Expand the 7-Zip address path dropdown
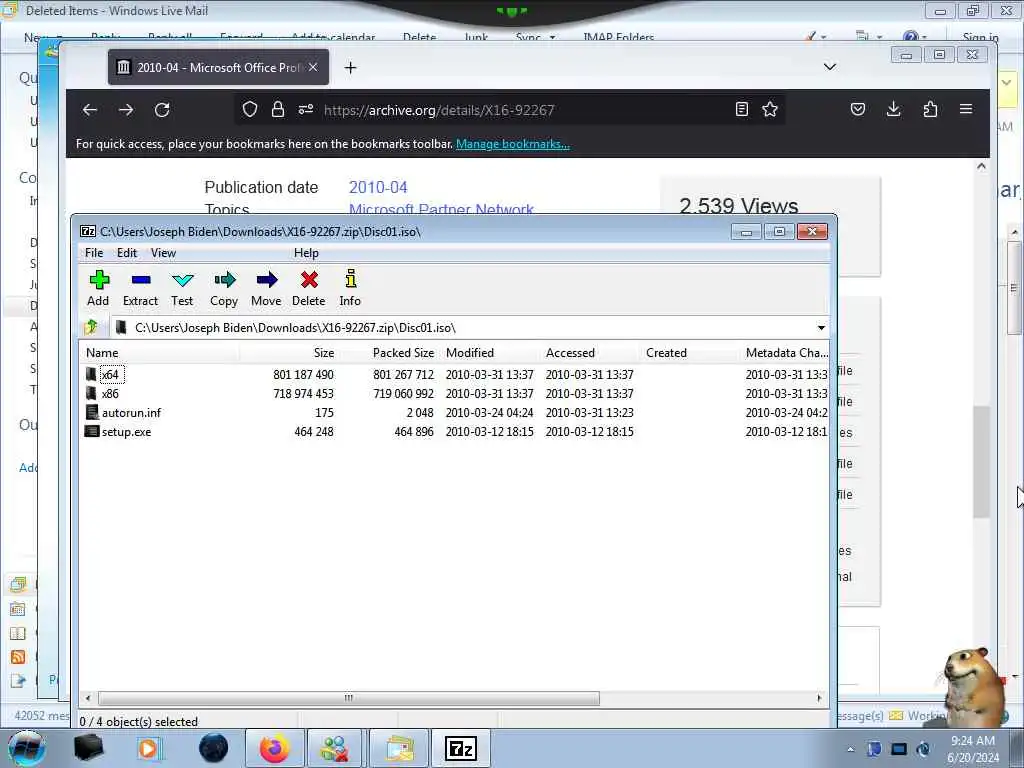This screenshot has width=1024, height=768. (x=821, y=328)
